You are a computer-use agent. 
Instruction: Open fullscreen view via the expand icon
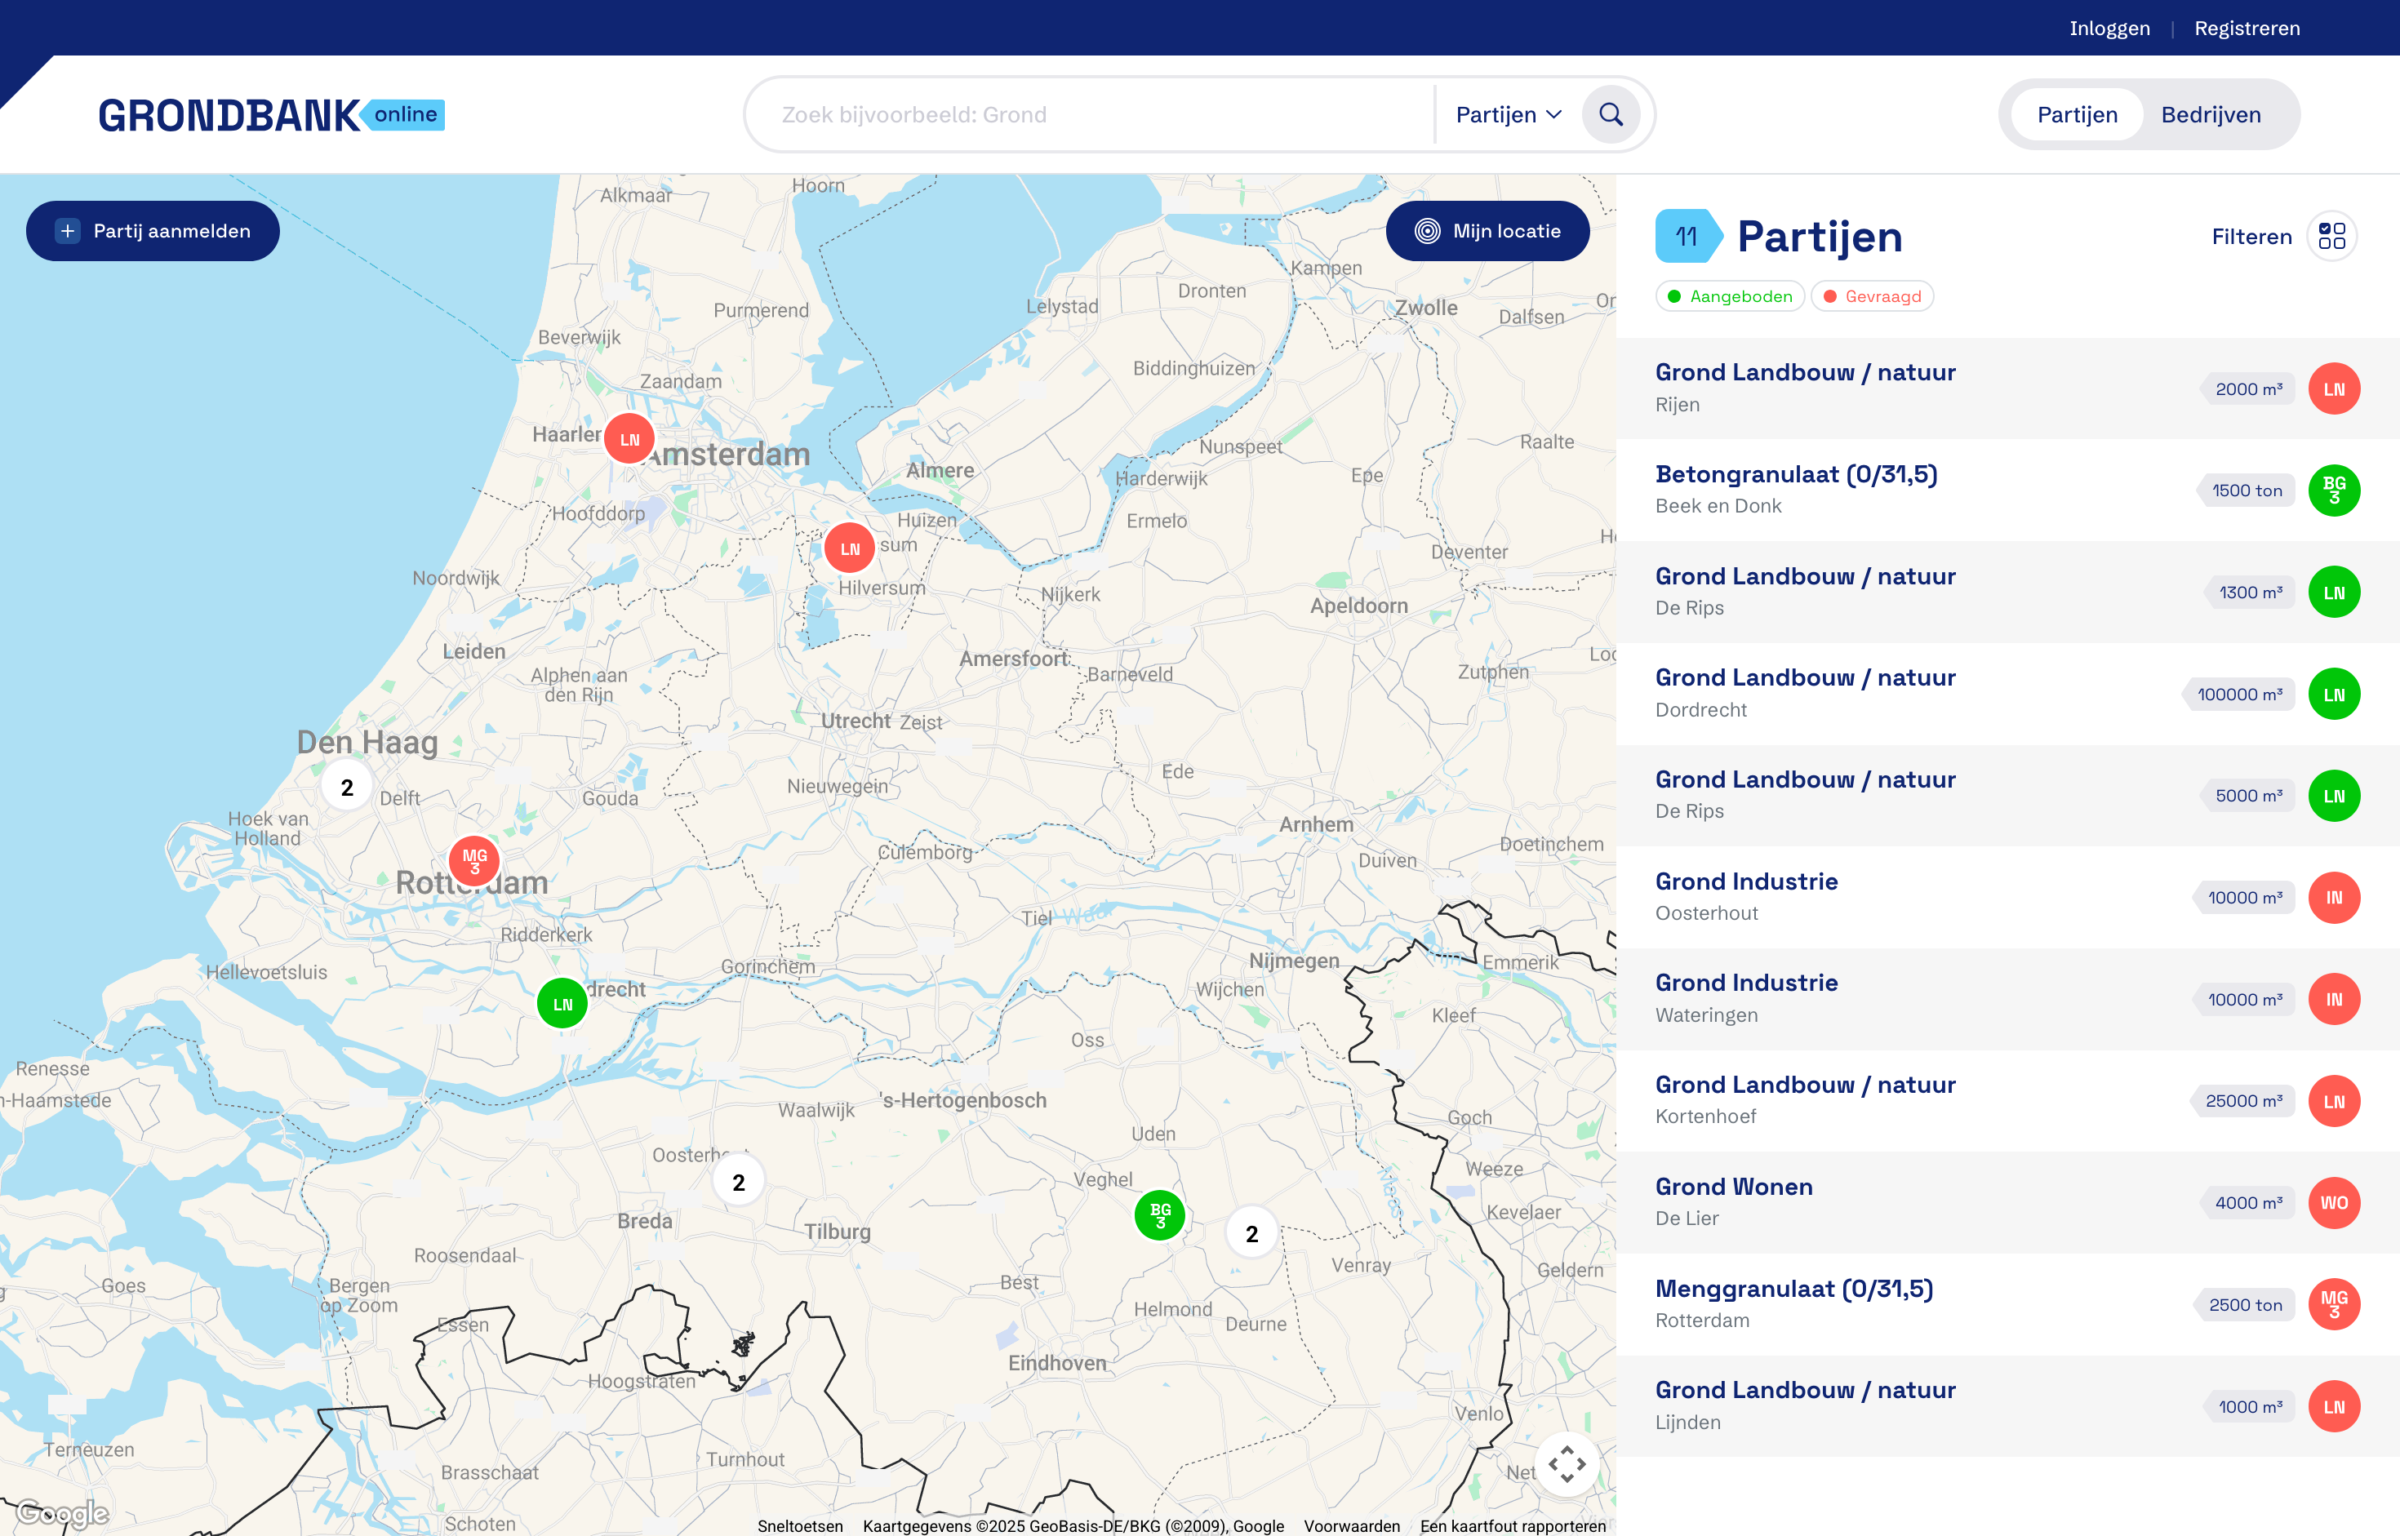point(1568,1464)
